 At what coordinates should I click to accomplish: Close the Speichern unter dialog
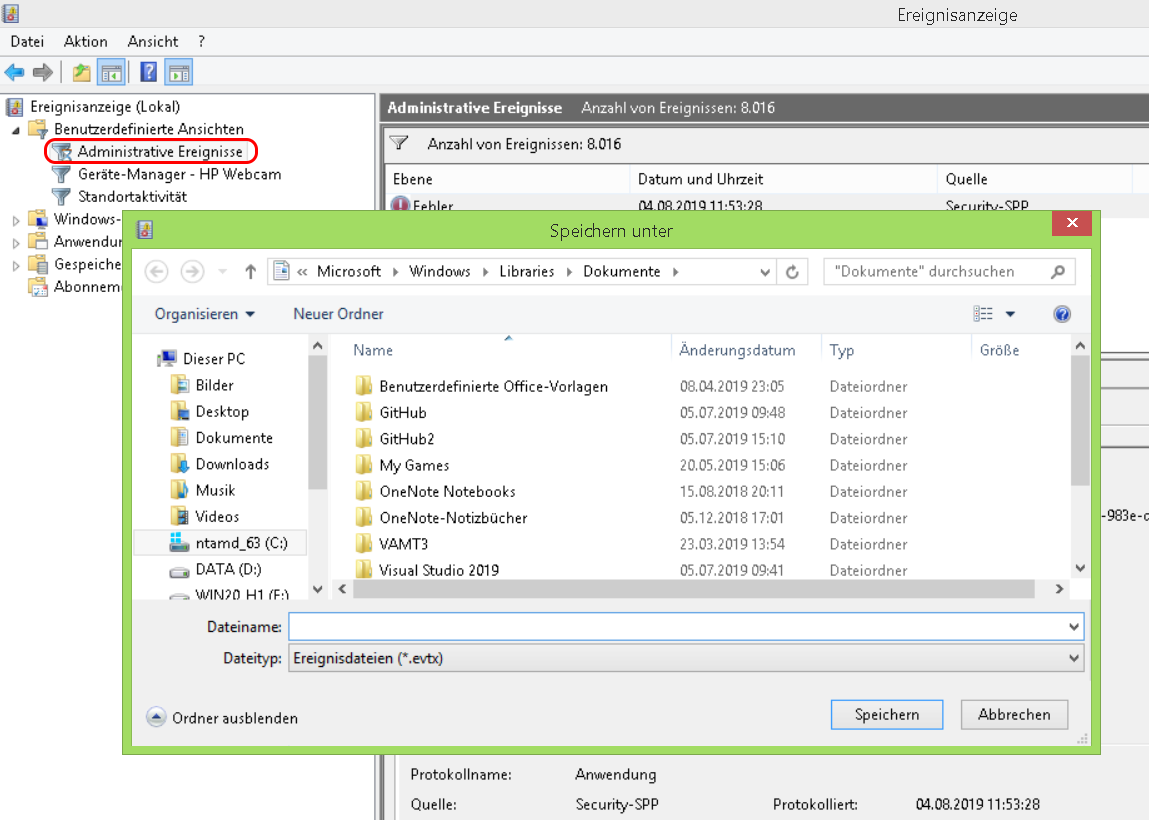click(1071, 223)
